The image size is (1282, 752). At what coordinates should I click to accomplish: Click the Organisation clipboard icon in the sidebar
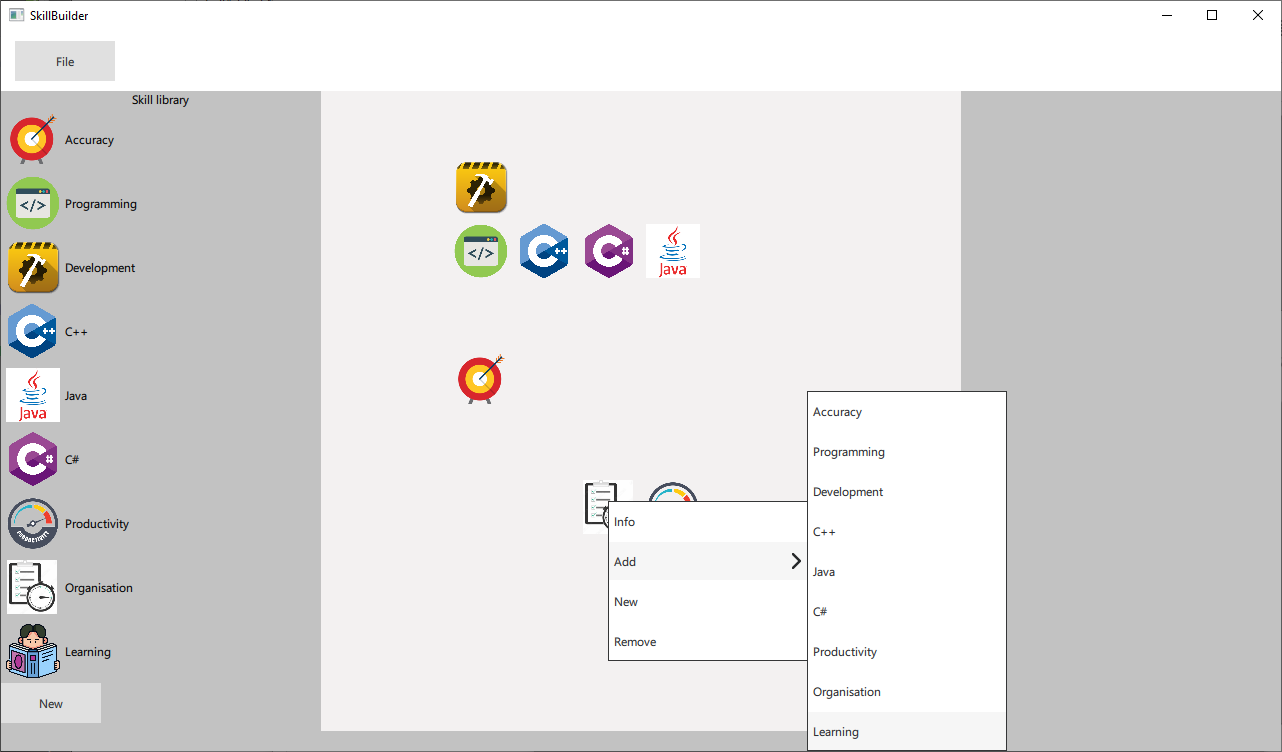pos(33,588)
